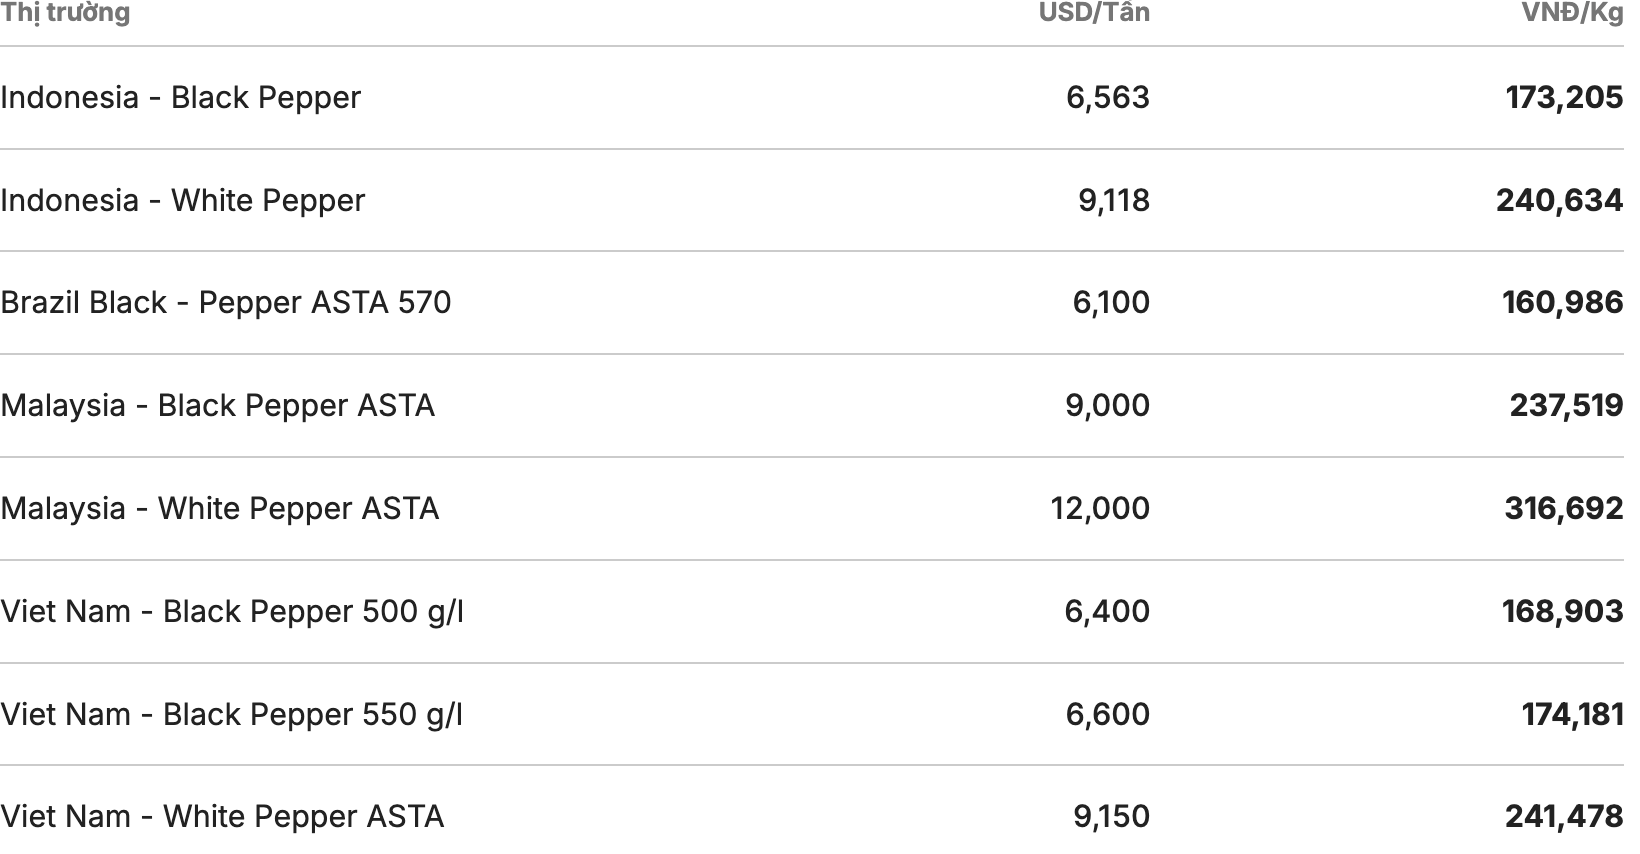Click Brazil Black - Pepper ASTA 570

(226, 303)
